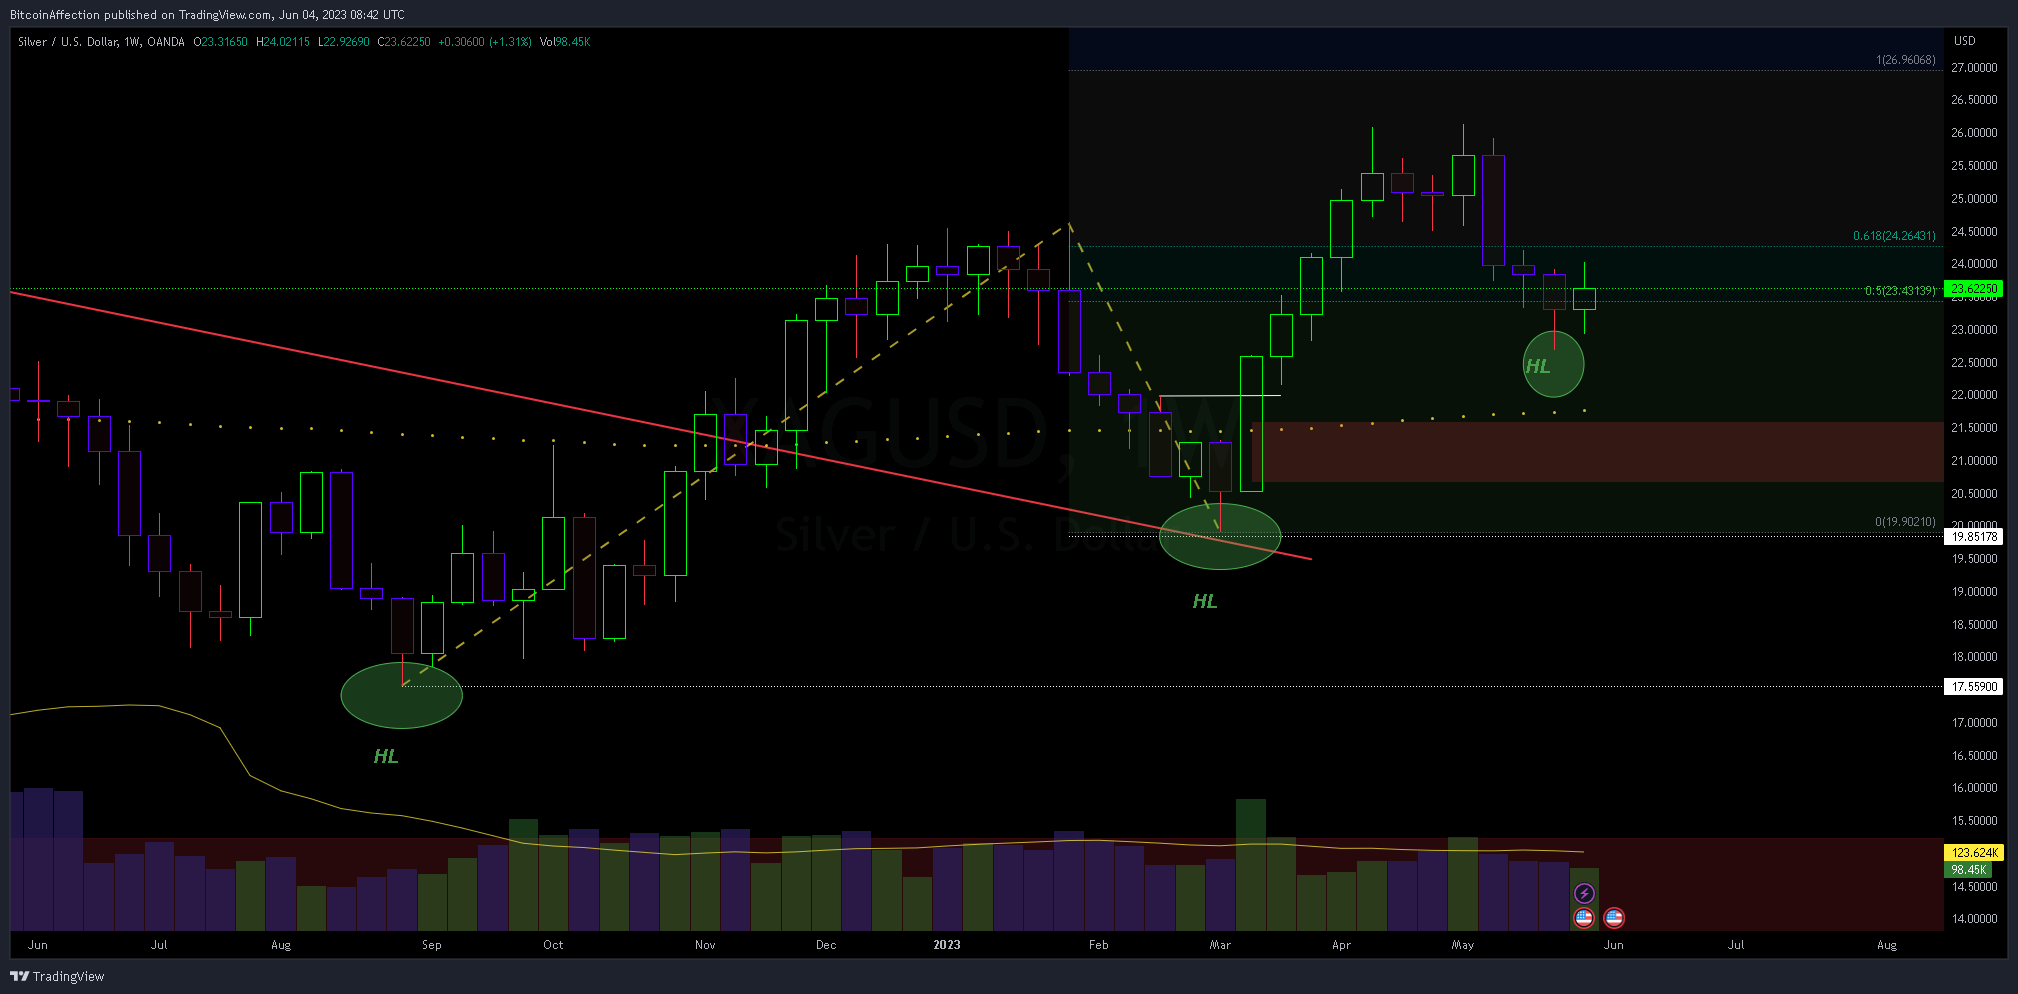Click the 22.00000 price axis label
The height and width of the screenshot is (994, 2018).
point(1974,395)
